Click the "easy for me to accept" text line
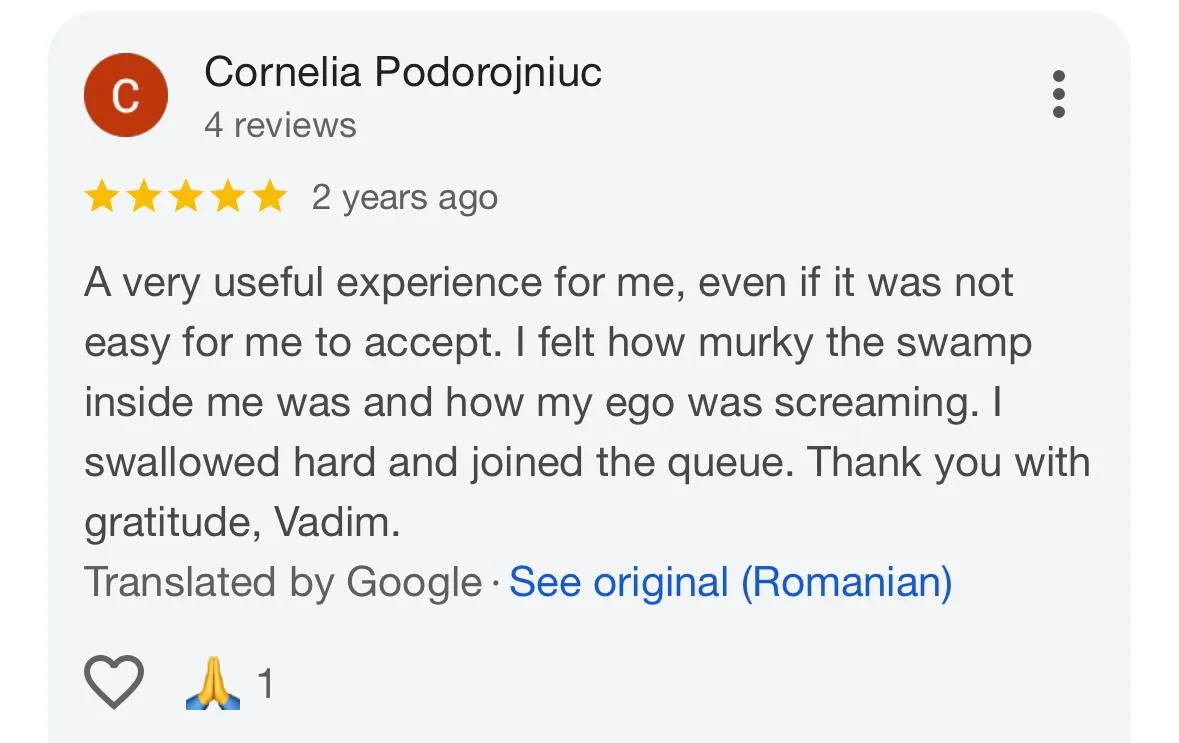Viewport: 1179px width, 743px height. (x=290, y=343)
